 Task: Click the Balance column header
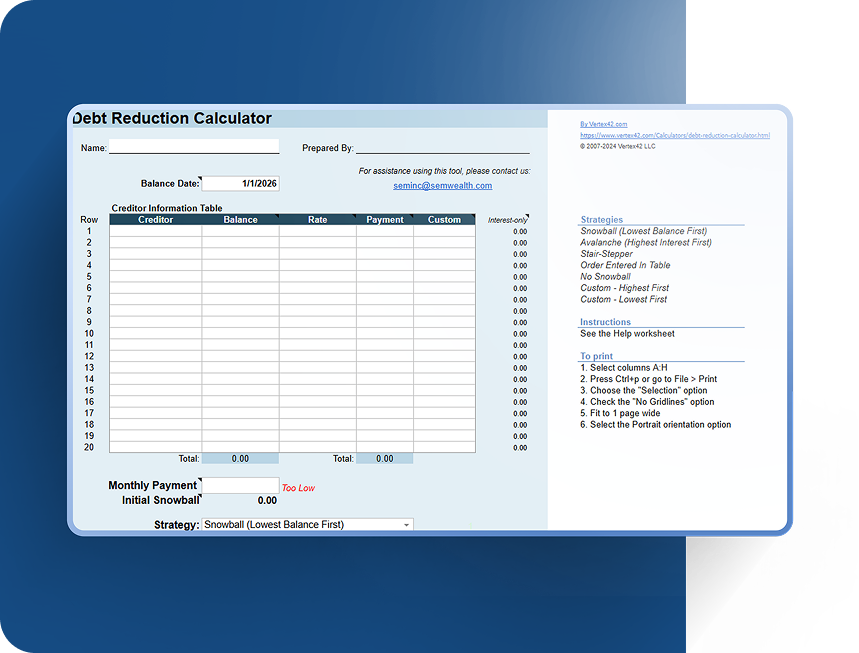coord(240,220)
